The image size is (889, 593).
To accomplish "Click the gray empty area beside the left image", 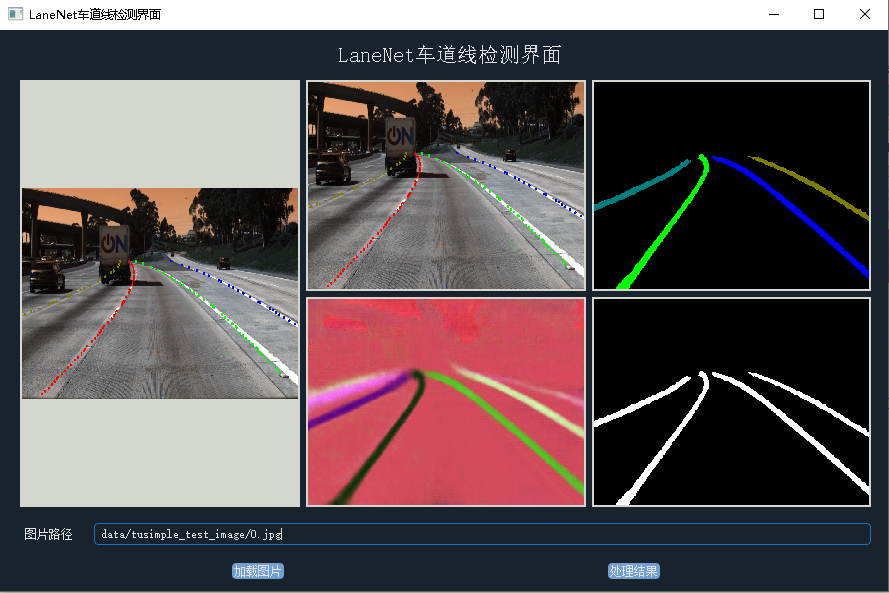I will tap(159, 130).
